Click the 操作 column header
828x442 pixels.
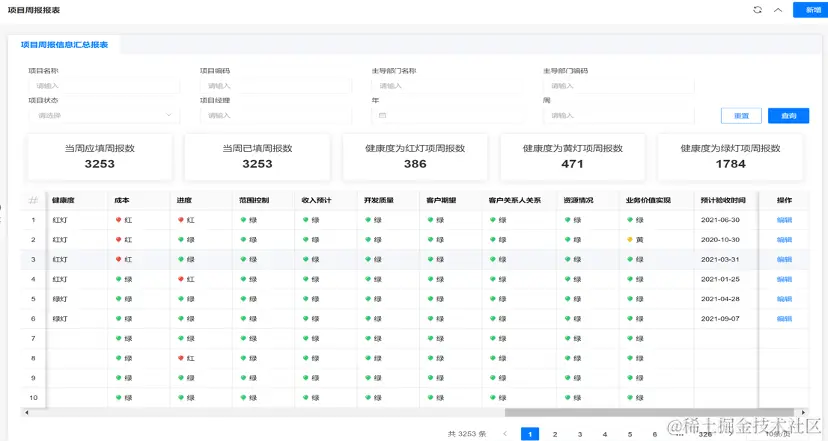point(784,200)
